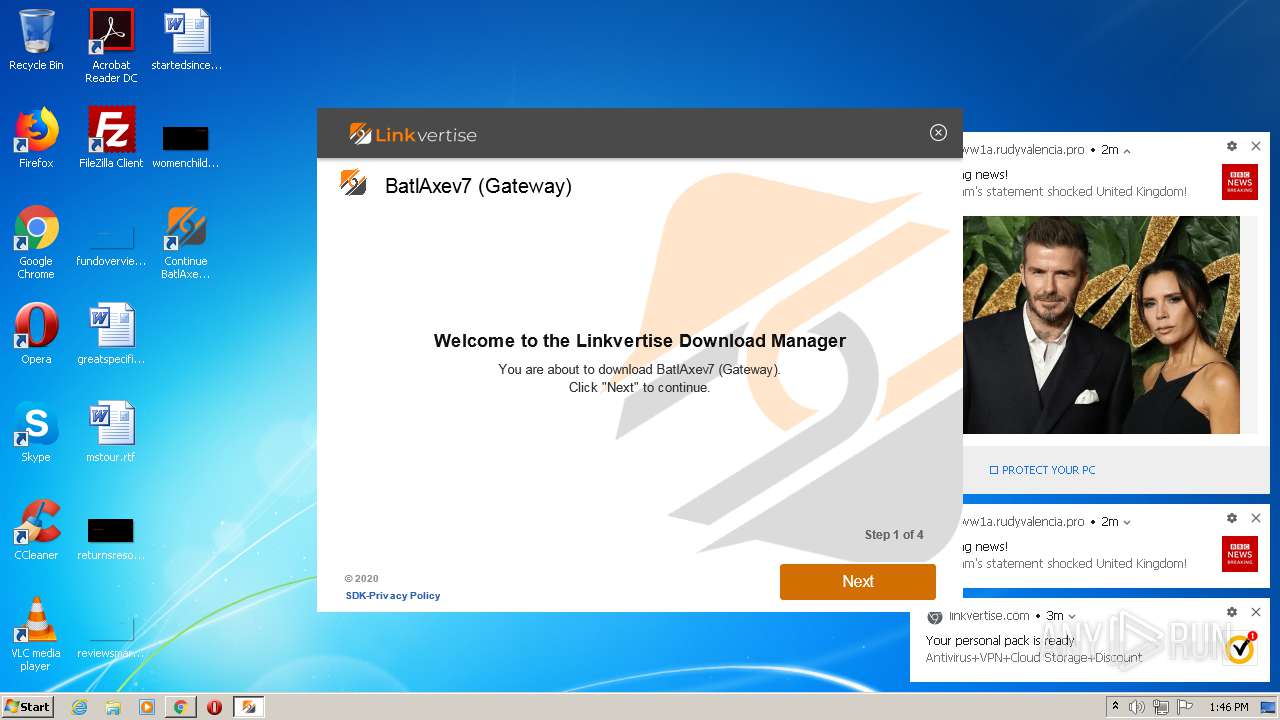Open the returnsreso desktop file
The height and width of the screenshot is (720, 1280).
pos(111,539)
